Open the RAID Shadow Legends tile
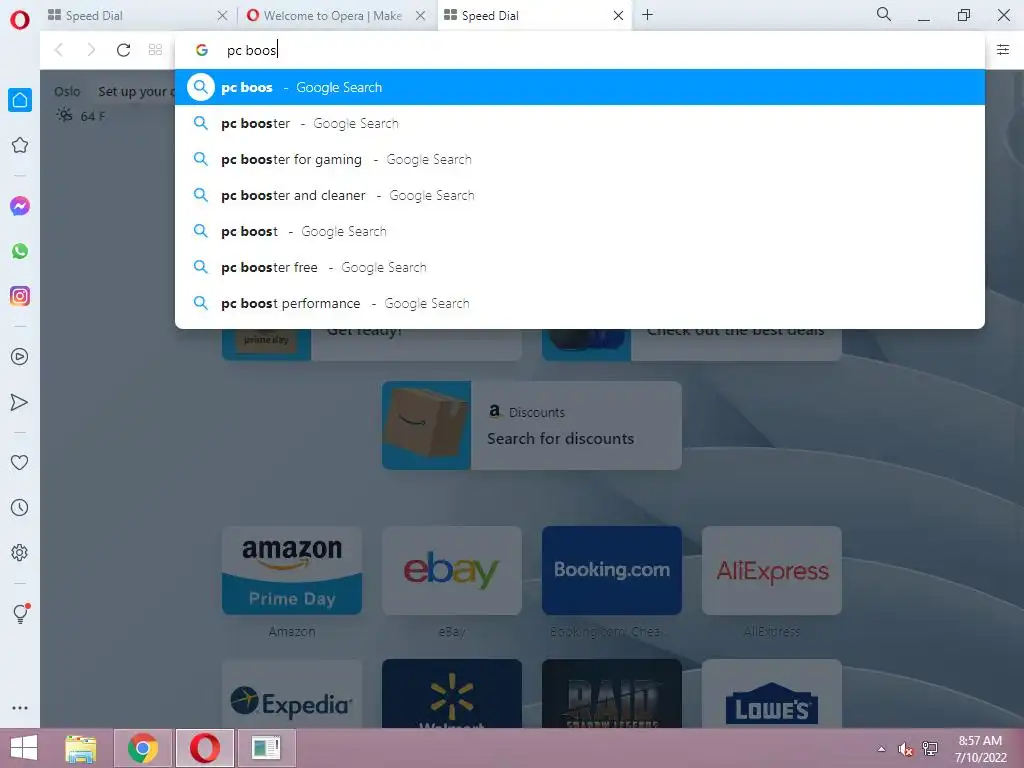This screenshot has height=768, width=1024. [612, 694]
